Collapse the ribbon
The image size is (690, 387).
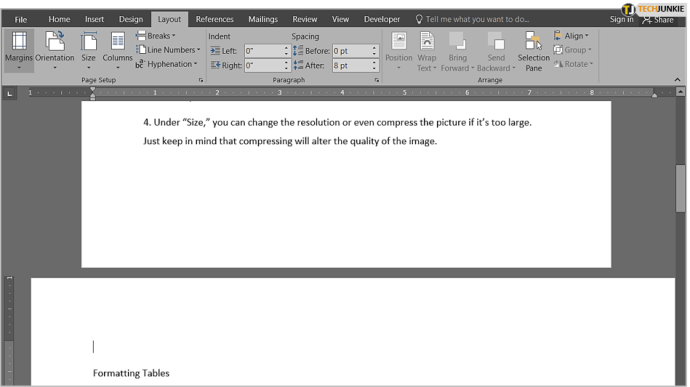pos(677,80)
